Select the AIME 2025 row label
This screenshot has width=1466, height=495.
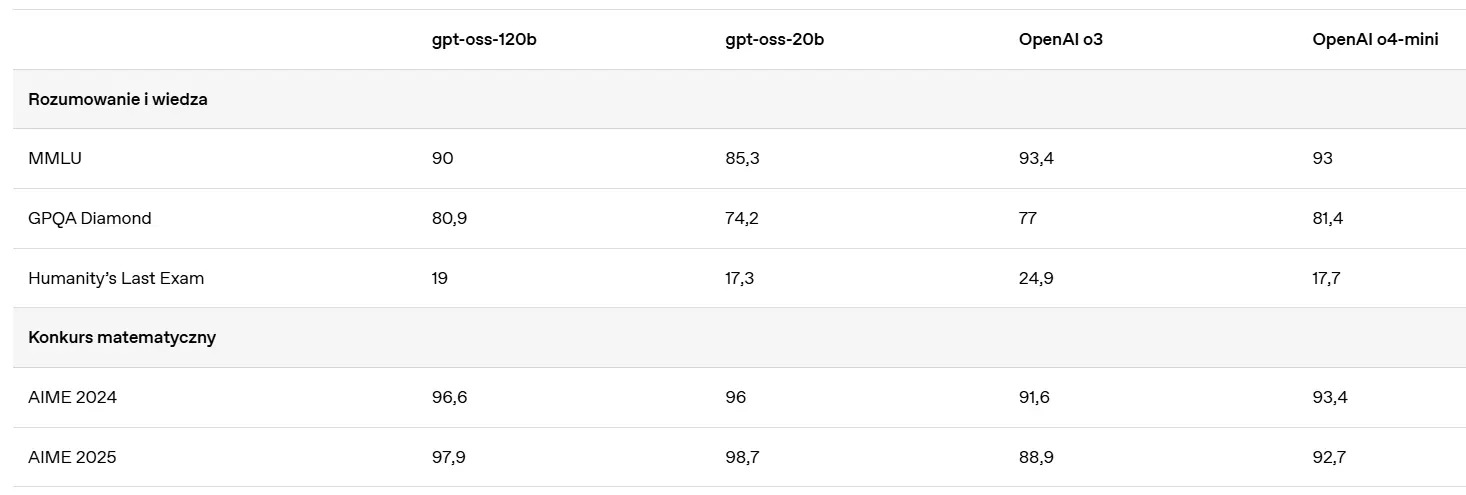pyautogui.click(x=72, y=457)
